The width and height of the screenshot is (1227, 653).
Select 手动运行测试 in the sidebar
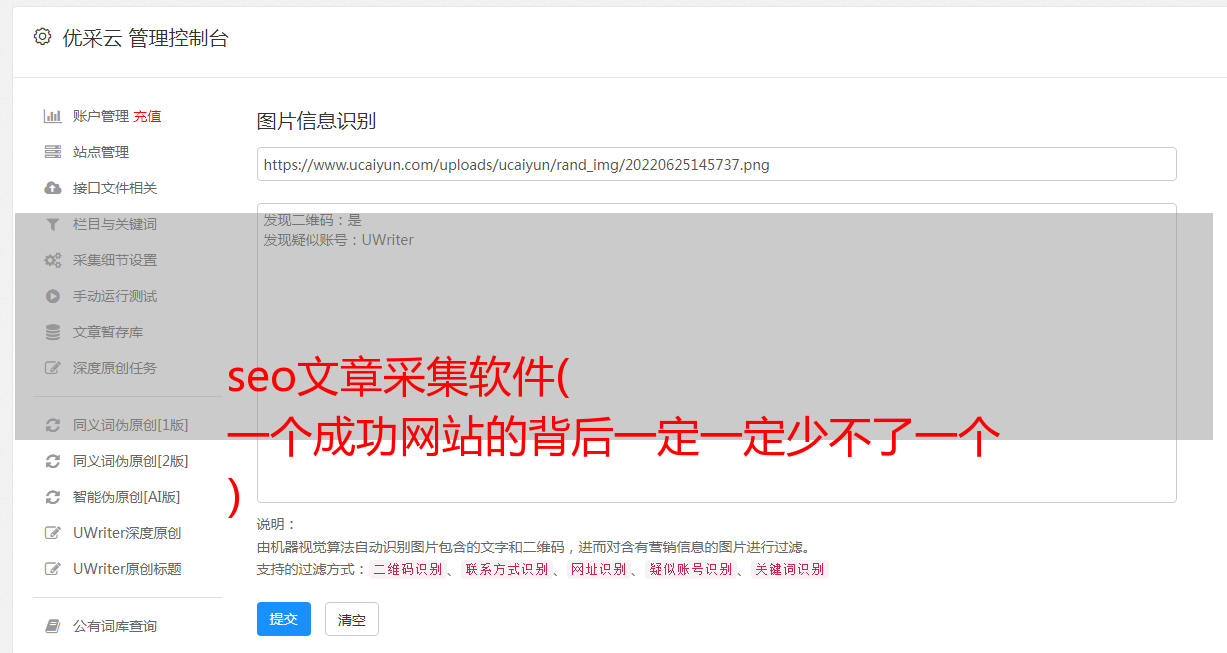tap(115, 296)
